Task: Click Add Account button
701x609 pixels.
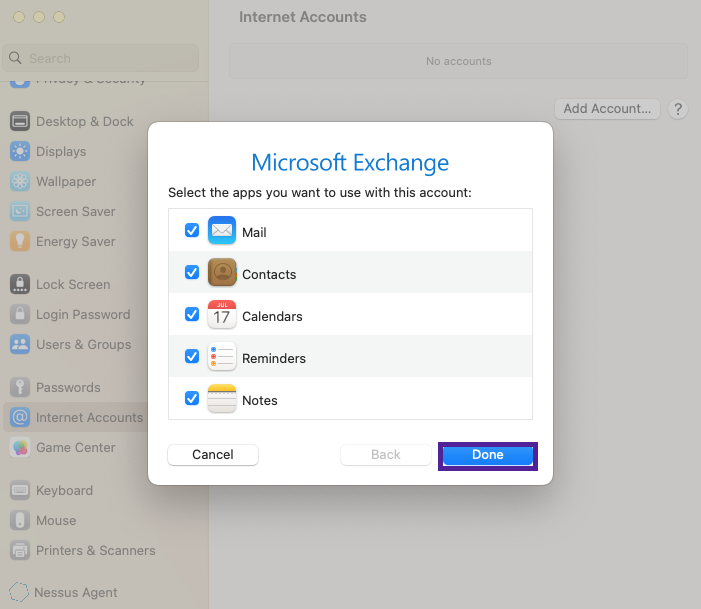Action: tap(607, 109)
